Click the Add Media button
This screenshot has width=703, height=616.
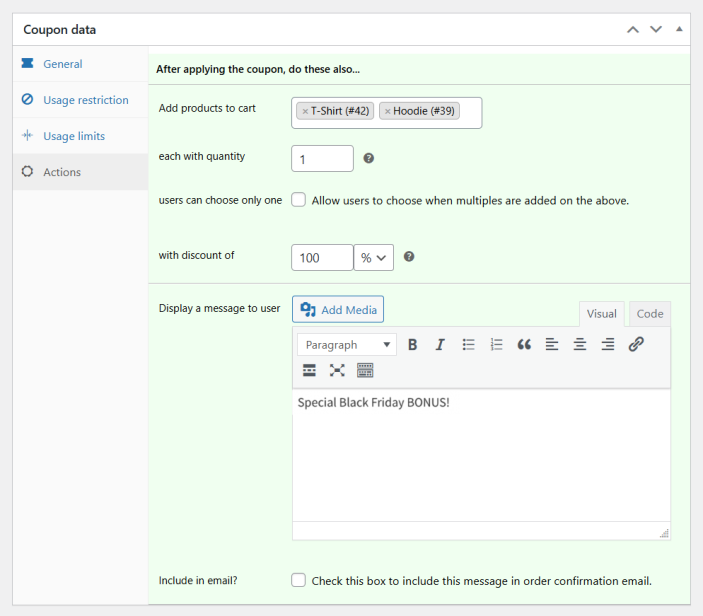338,310
